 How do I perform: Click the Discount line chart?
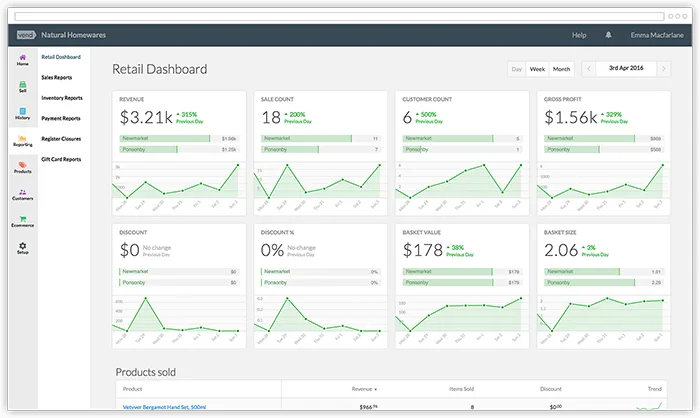coord(179,314)
